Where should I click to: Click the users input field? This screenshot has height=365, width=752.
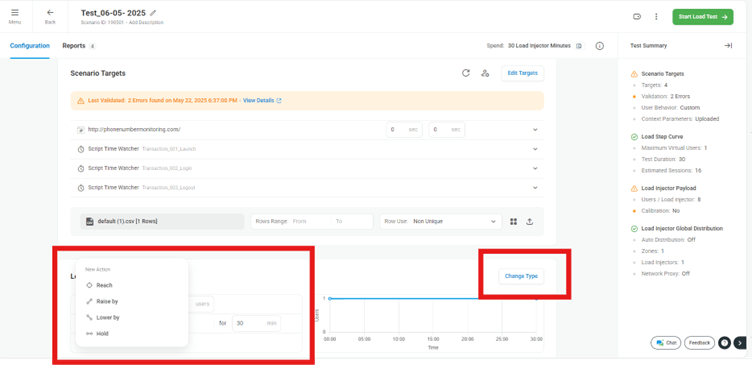[x=202, y=304]
